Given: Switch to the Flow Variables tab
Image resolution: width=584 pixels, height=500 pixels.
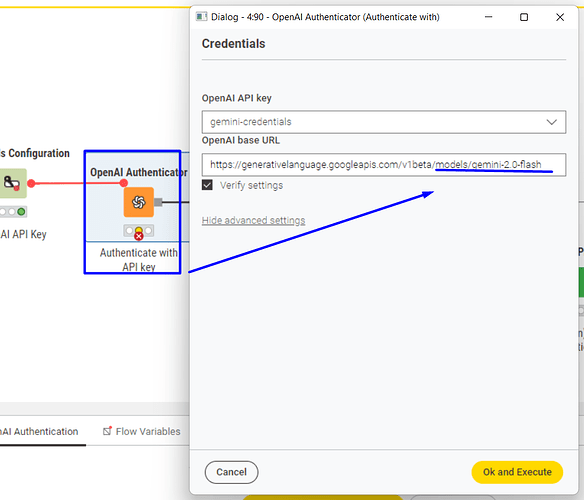Looking at the screenshot, I should 142,431.
